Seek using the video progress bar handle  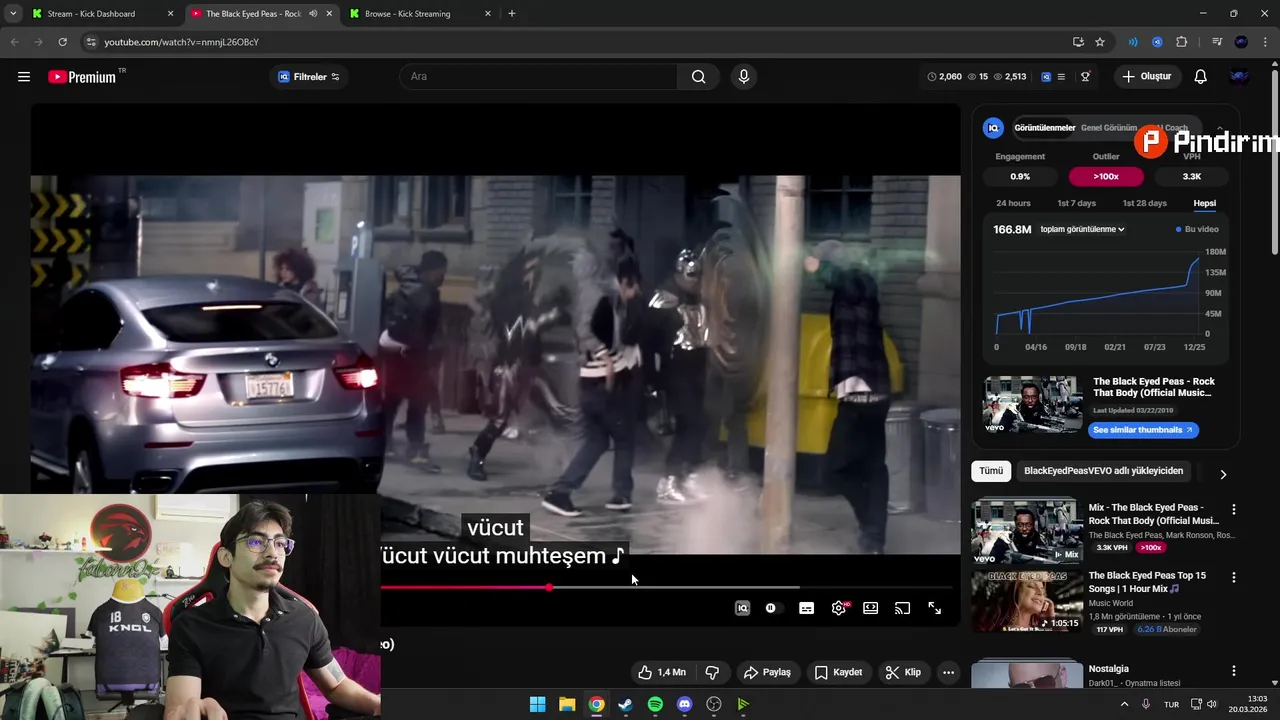[549, 587]
